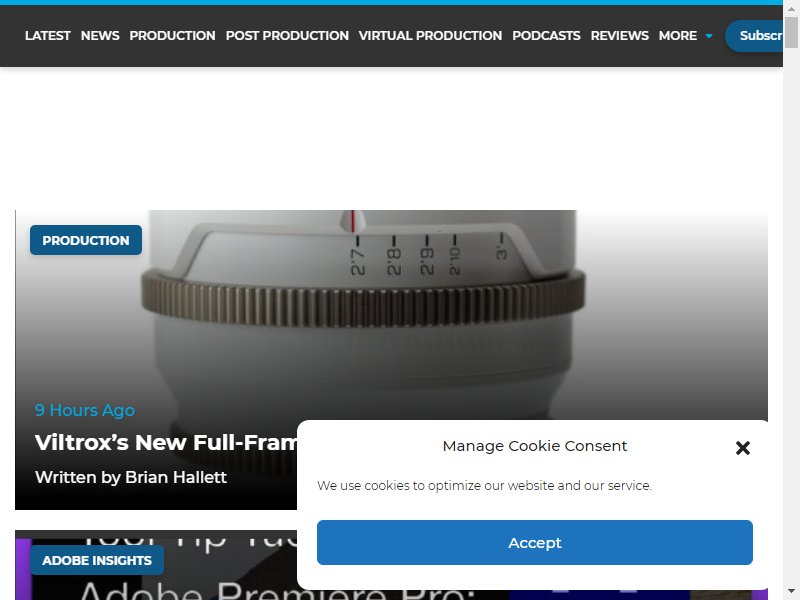Image resolution: width=800 pixels, height=600 pixels.
Task: Click the 9 Hours Ago timestamp
Action: point(85,410)
